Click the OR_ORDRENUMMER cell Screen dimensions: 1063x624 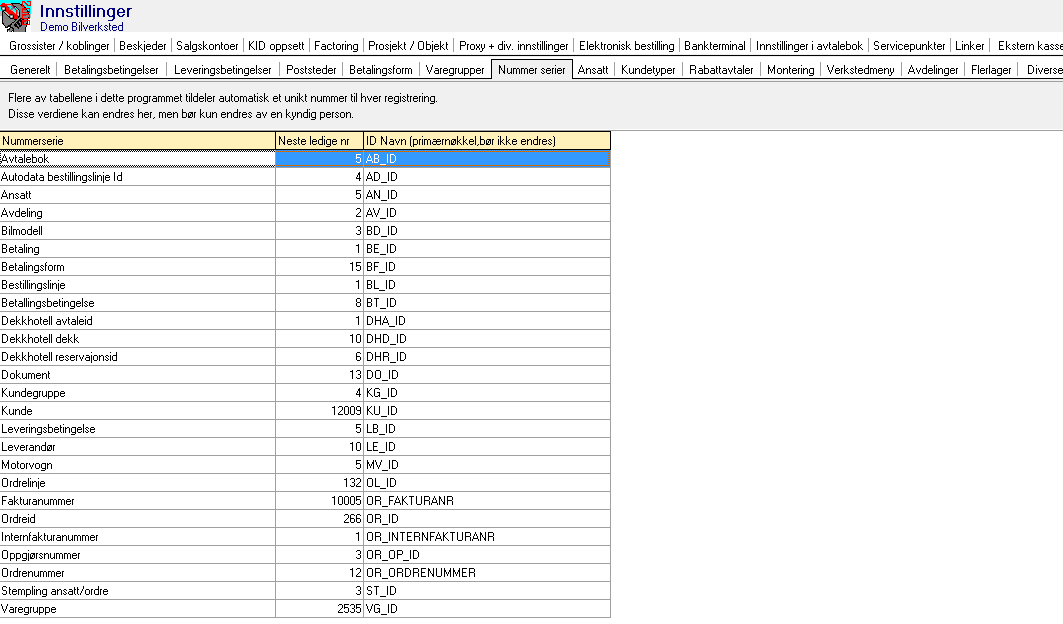point(487,572)
